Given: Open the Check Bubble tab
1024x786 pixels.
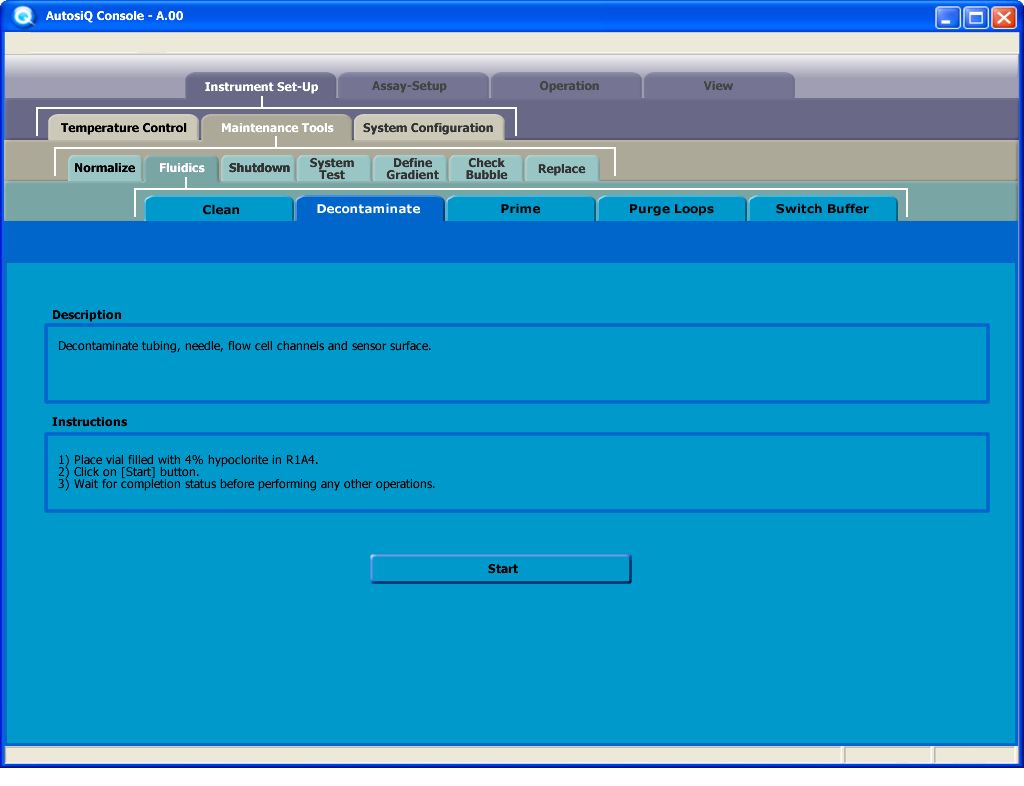Looking at the screenshot, I should click(x=487, y=168).
